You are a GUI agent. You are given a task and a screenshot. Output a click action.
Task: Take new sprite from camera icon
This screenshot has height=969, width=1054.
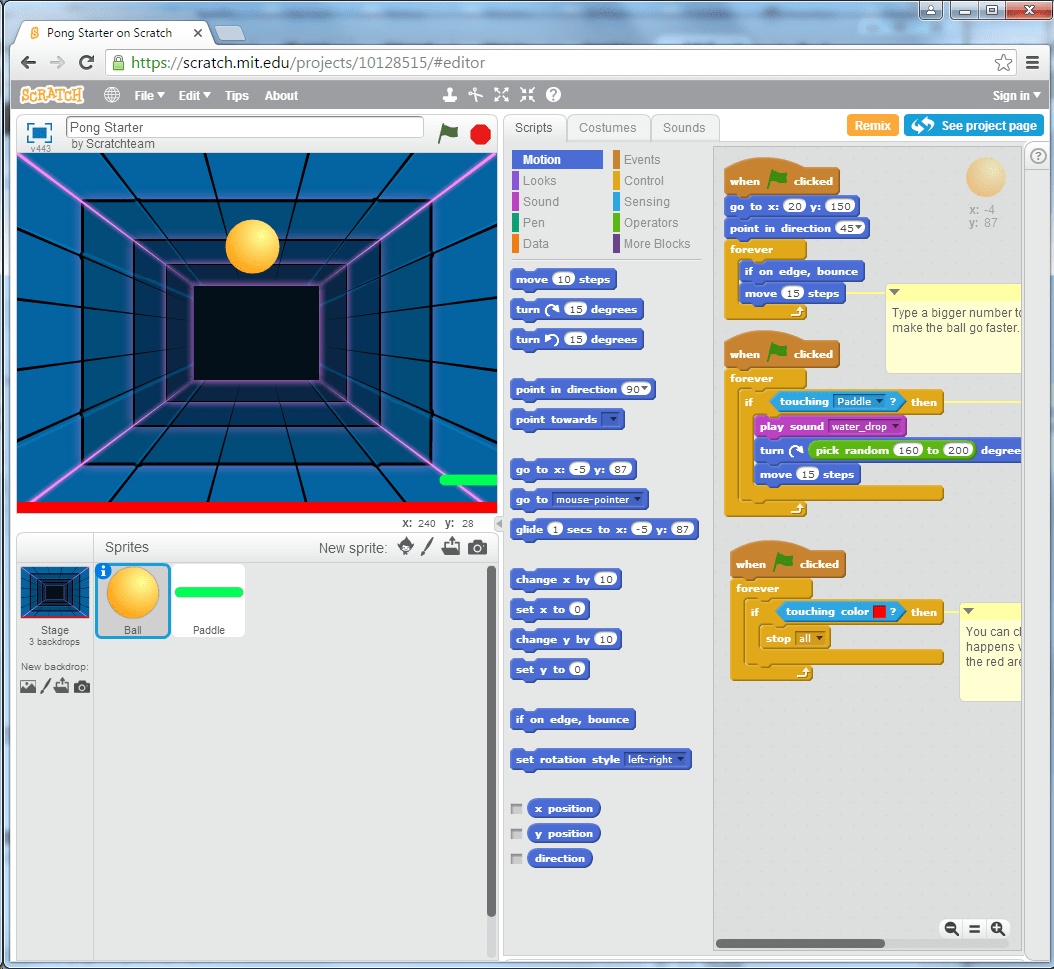click(x=477, y=547)
